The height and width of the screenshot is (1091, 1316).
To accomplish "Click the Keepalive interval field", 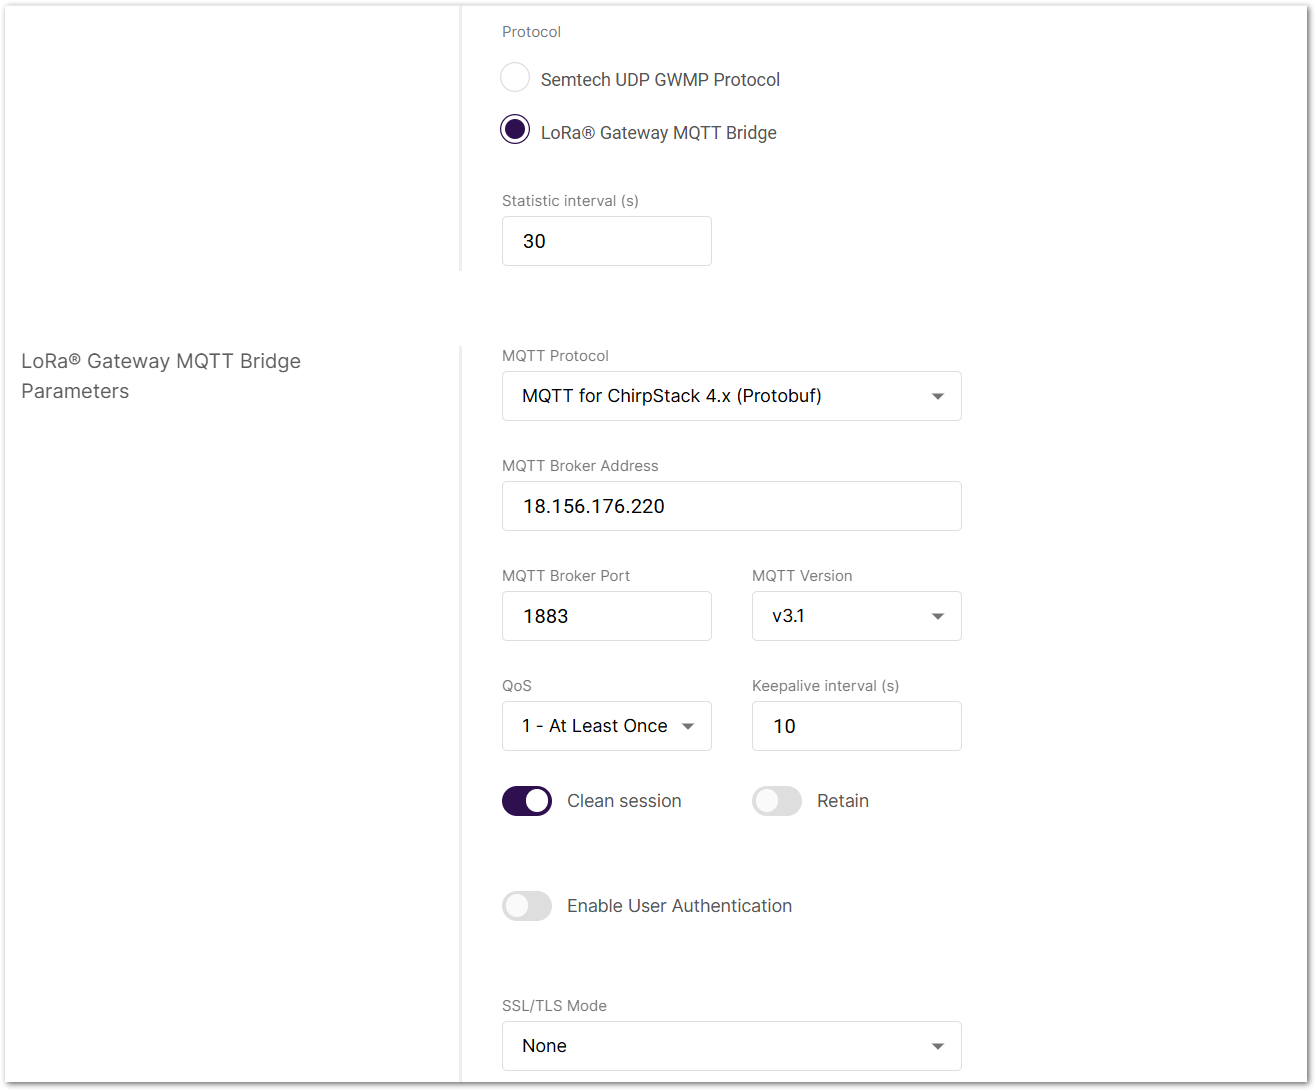I will pyautogui.click(x=856, y=726).
